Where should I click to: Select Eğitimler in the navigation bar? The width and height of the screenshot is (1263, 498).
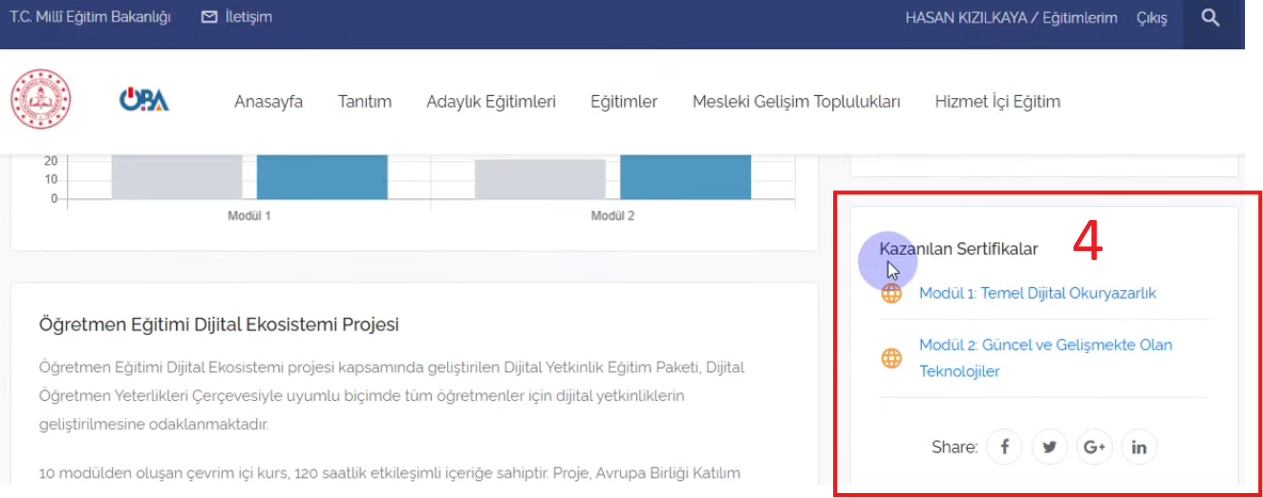pyautogui.click(x=623, y=102)
